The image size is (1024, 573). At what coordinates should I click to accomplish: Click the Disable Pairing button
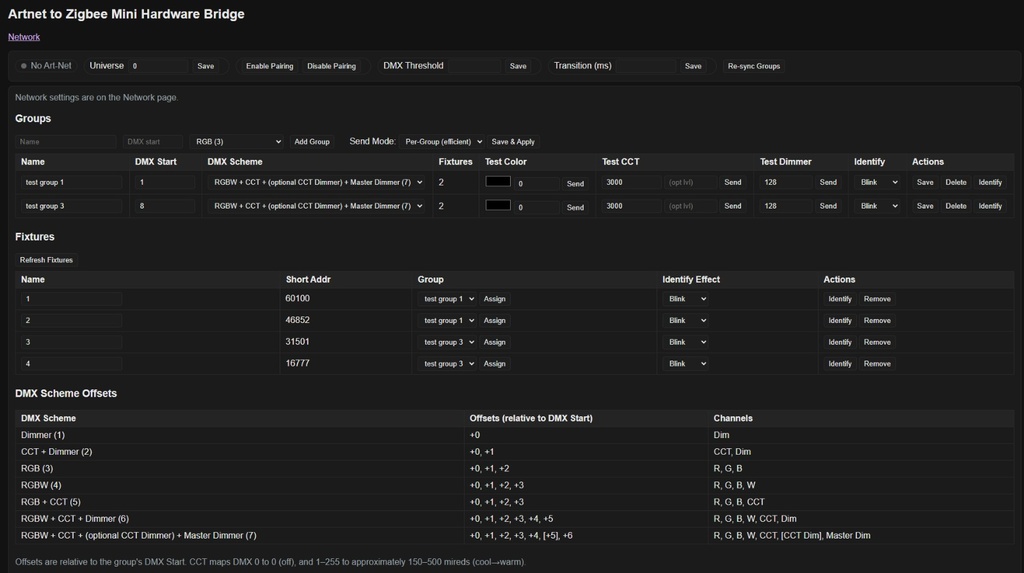331,66
